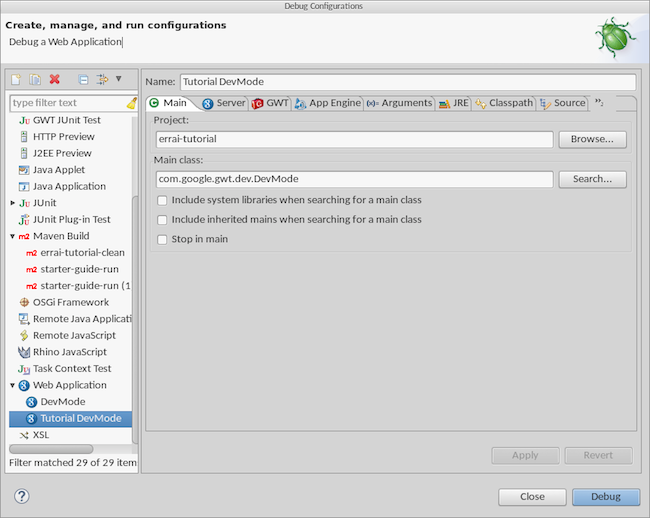
Task: Click Rhino JavaScript icon
Action: coord(24,352)
